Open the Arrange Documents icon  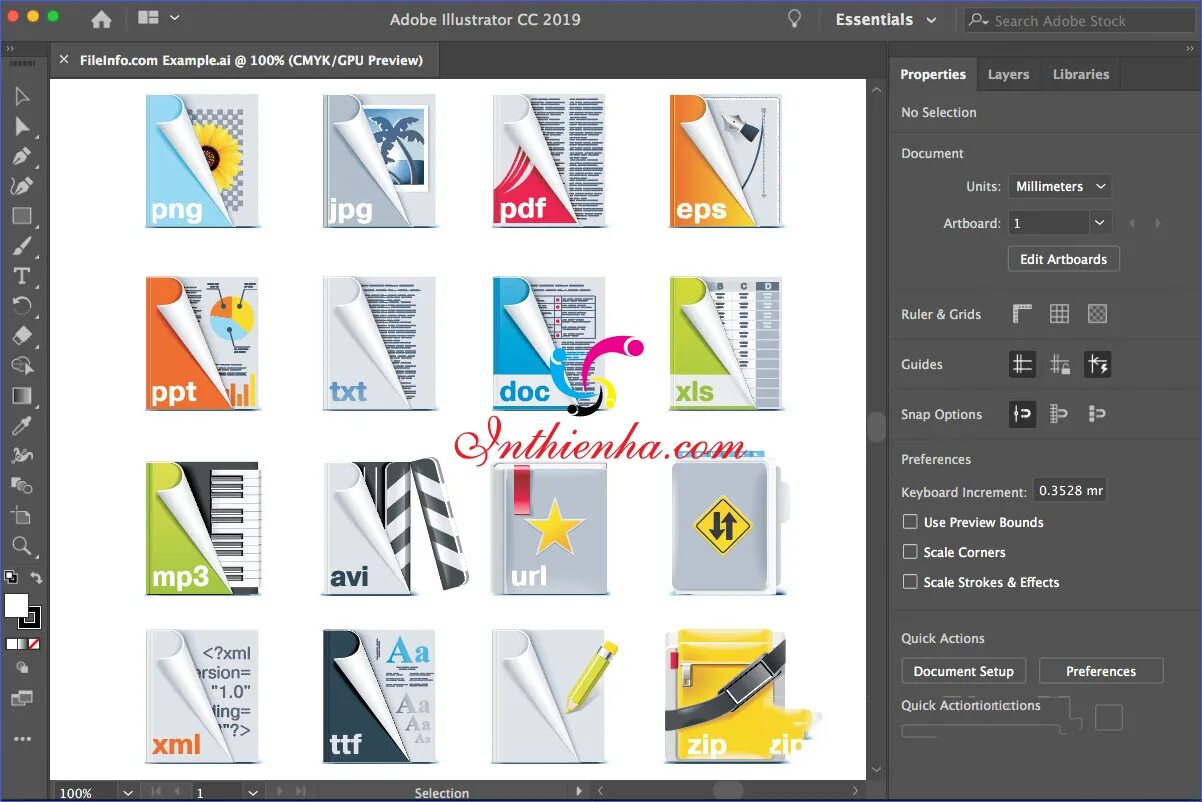pyautogui.click(x=148, y=18)
